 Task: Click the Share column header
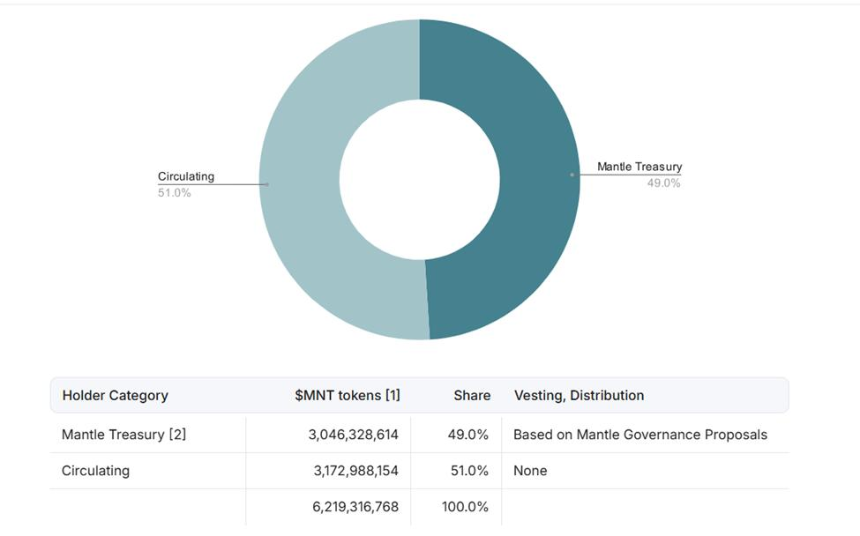coord(472,396)
